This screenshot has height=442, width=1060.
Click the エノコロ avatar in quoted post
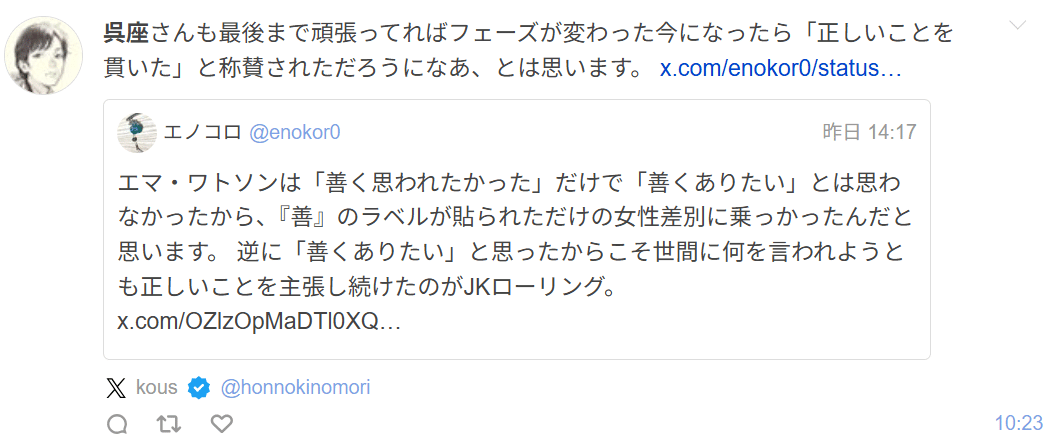coord(137,133)
